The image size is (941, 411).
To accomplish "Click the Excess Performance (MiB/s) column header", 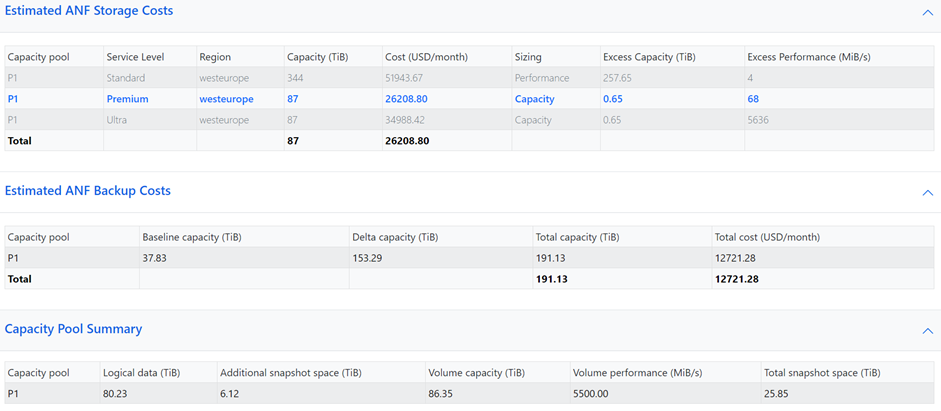I will pos(809,57).
